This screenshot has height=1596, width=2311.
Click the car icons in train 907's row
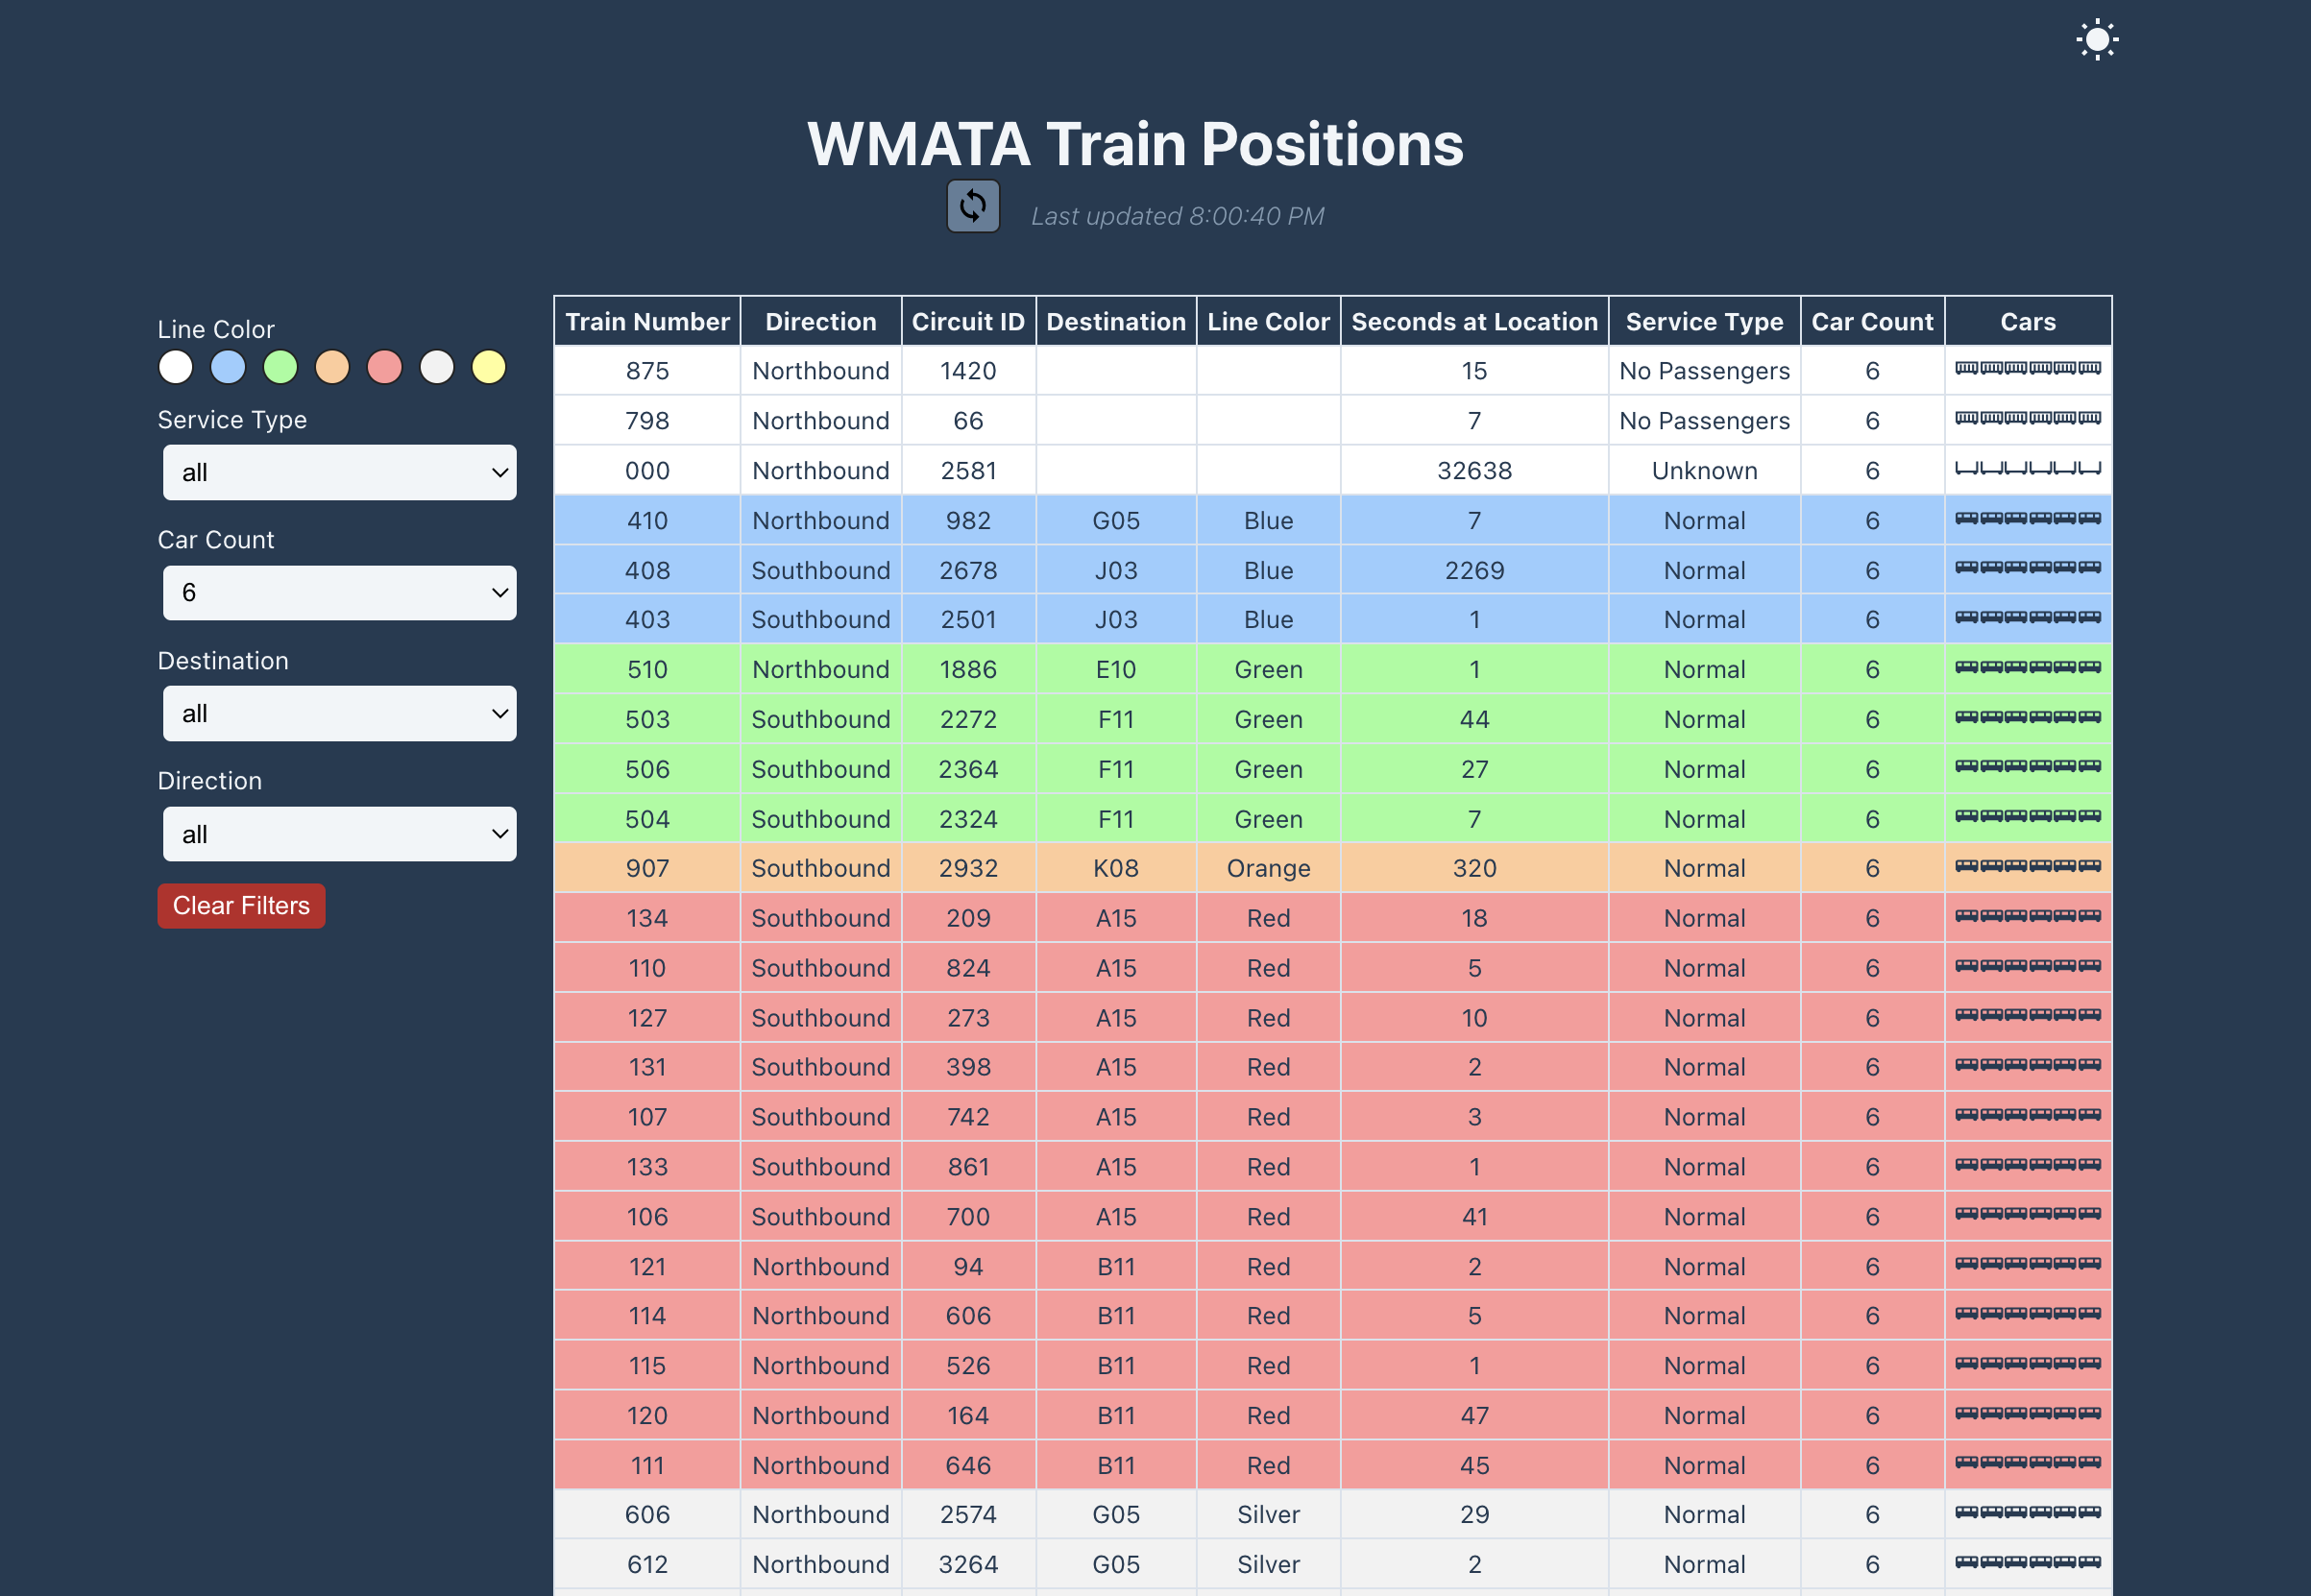click(2027, 868)
